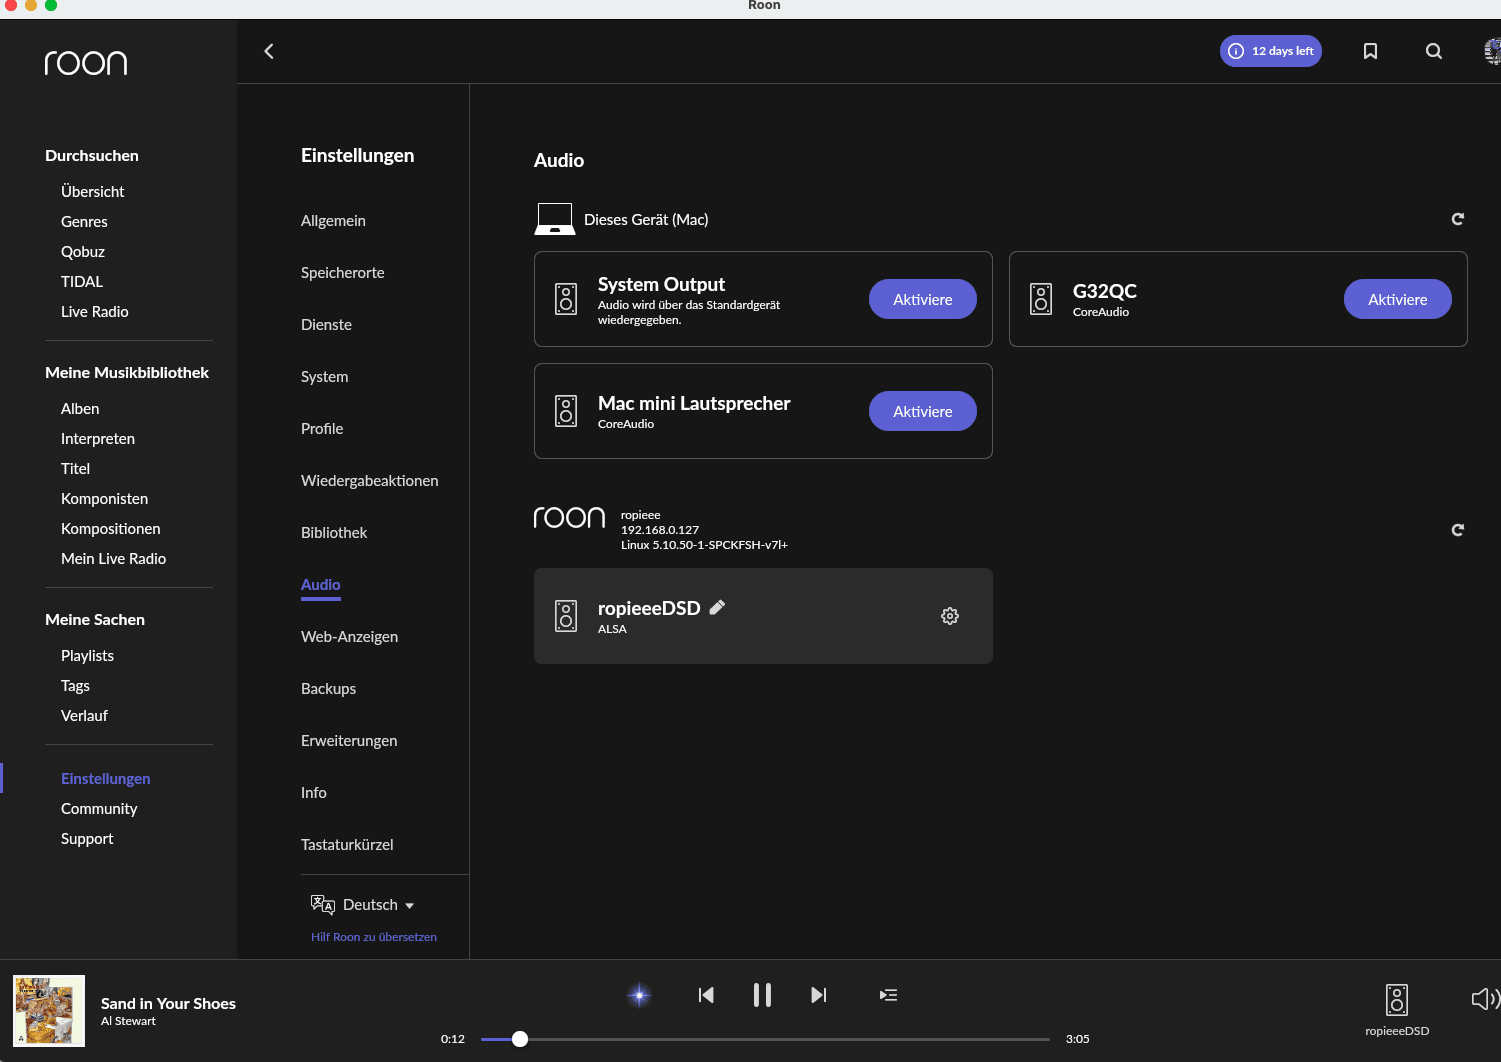Edit ropieeeDSD name with pencil icon
Screen dimensions: 1501x1062
click(x=717, y=607)
